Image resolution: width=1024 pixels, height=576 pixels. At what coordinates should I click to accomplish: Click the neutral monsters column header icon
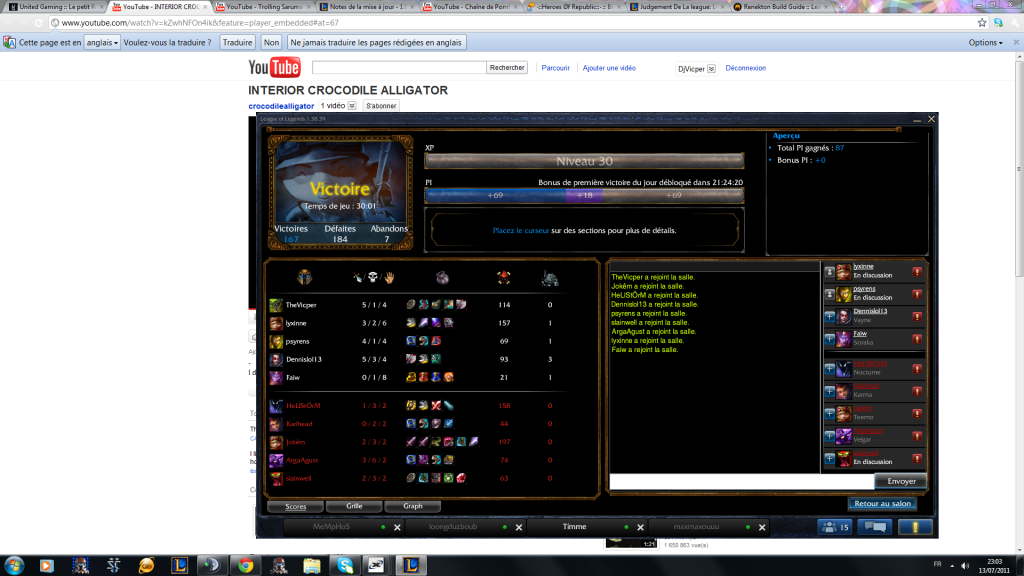click(550, 278)
